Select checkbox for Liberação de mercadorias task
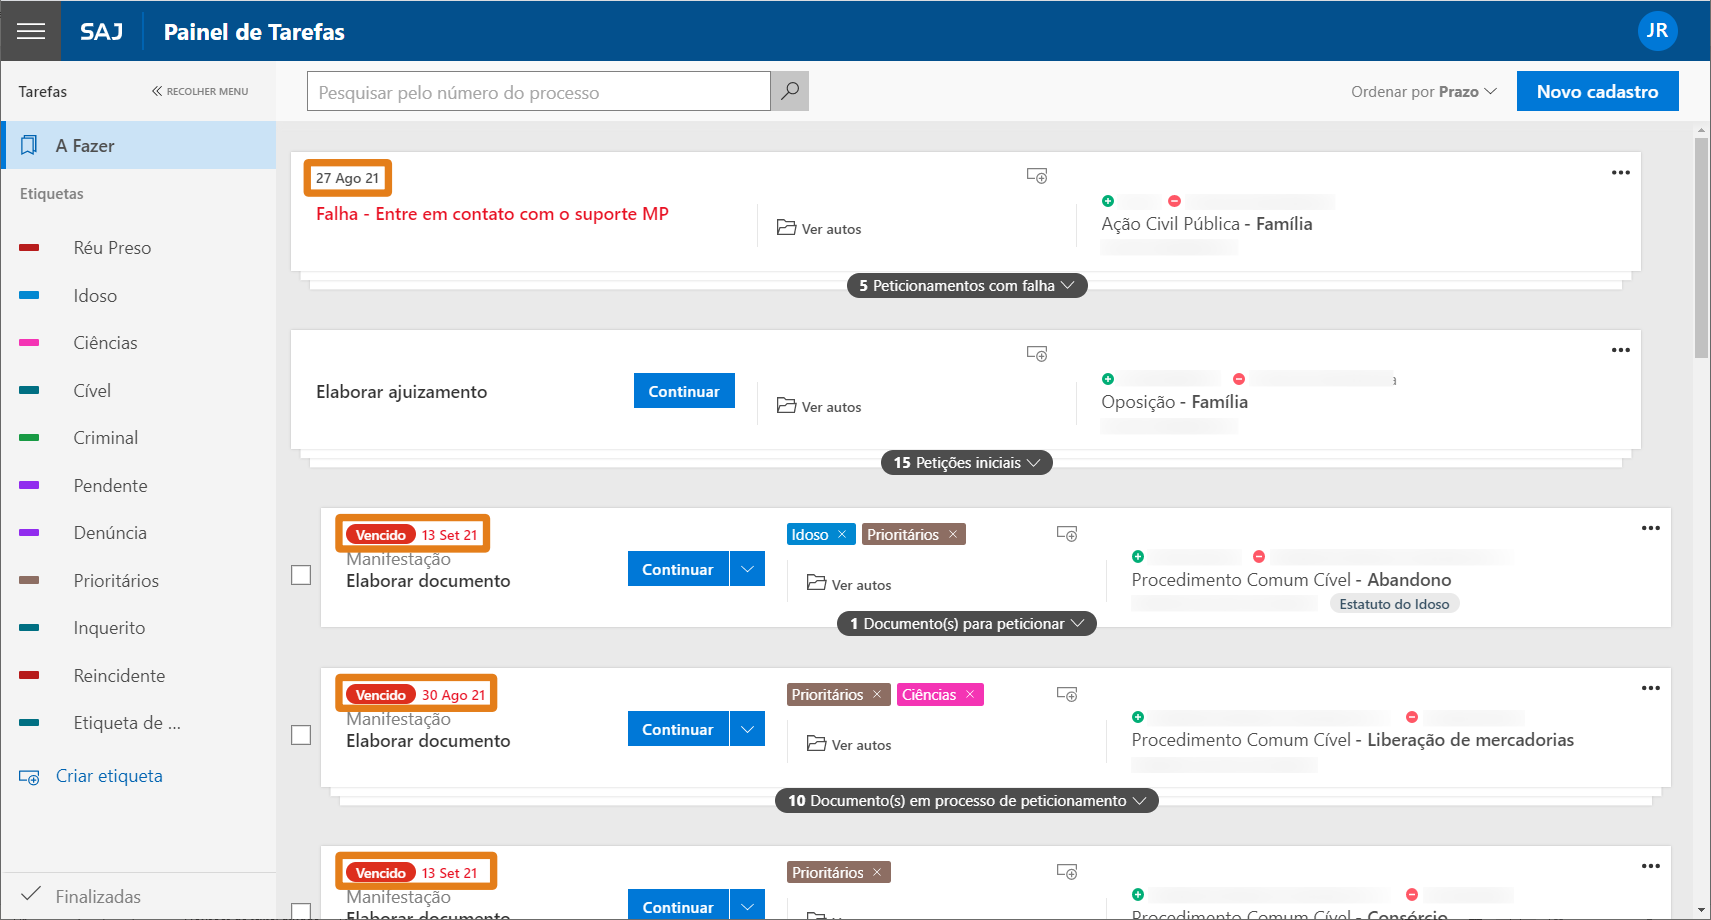Viewport: 1711px width, 920px height. pyautogui.click(x=301, y=735)
